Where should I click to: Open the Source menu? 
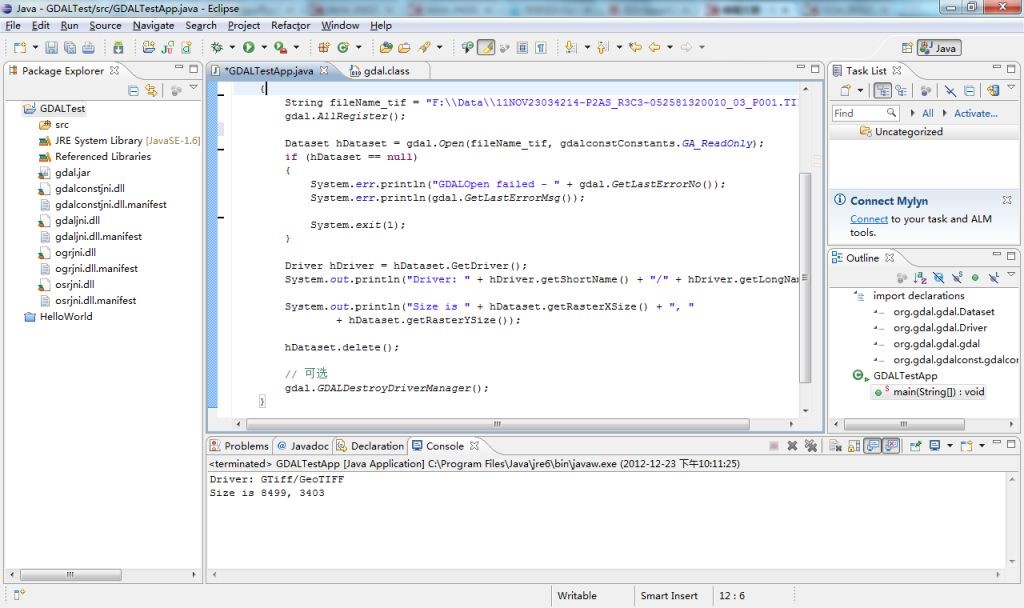point(105,25)
